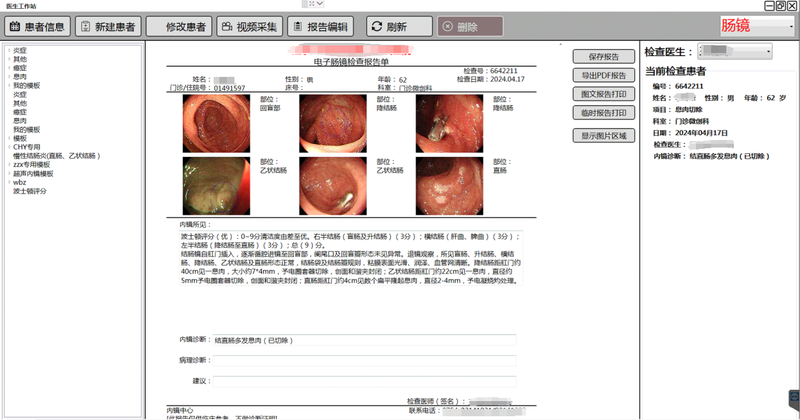
Task: Click the 编号 6642211 in the patient panel
Action: click(x=678, y=86)
